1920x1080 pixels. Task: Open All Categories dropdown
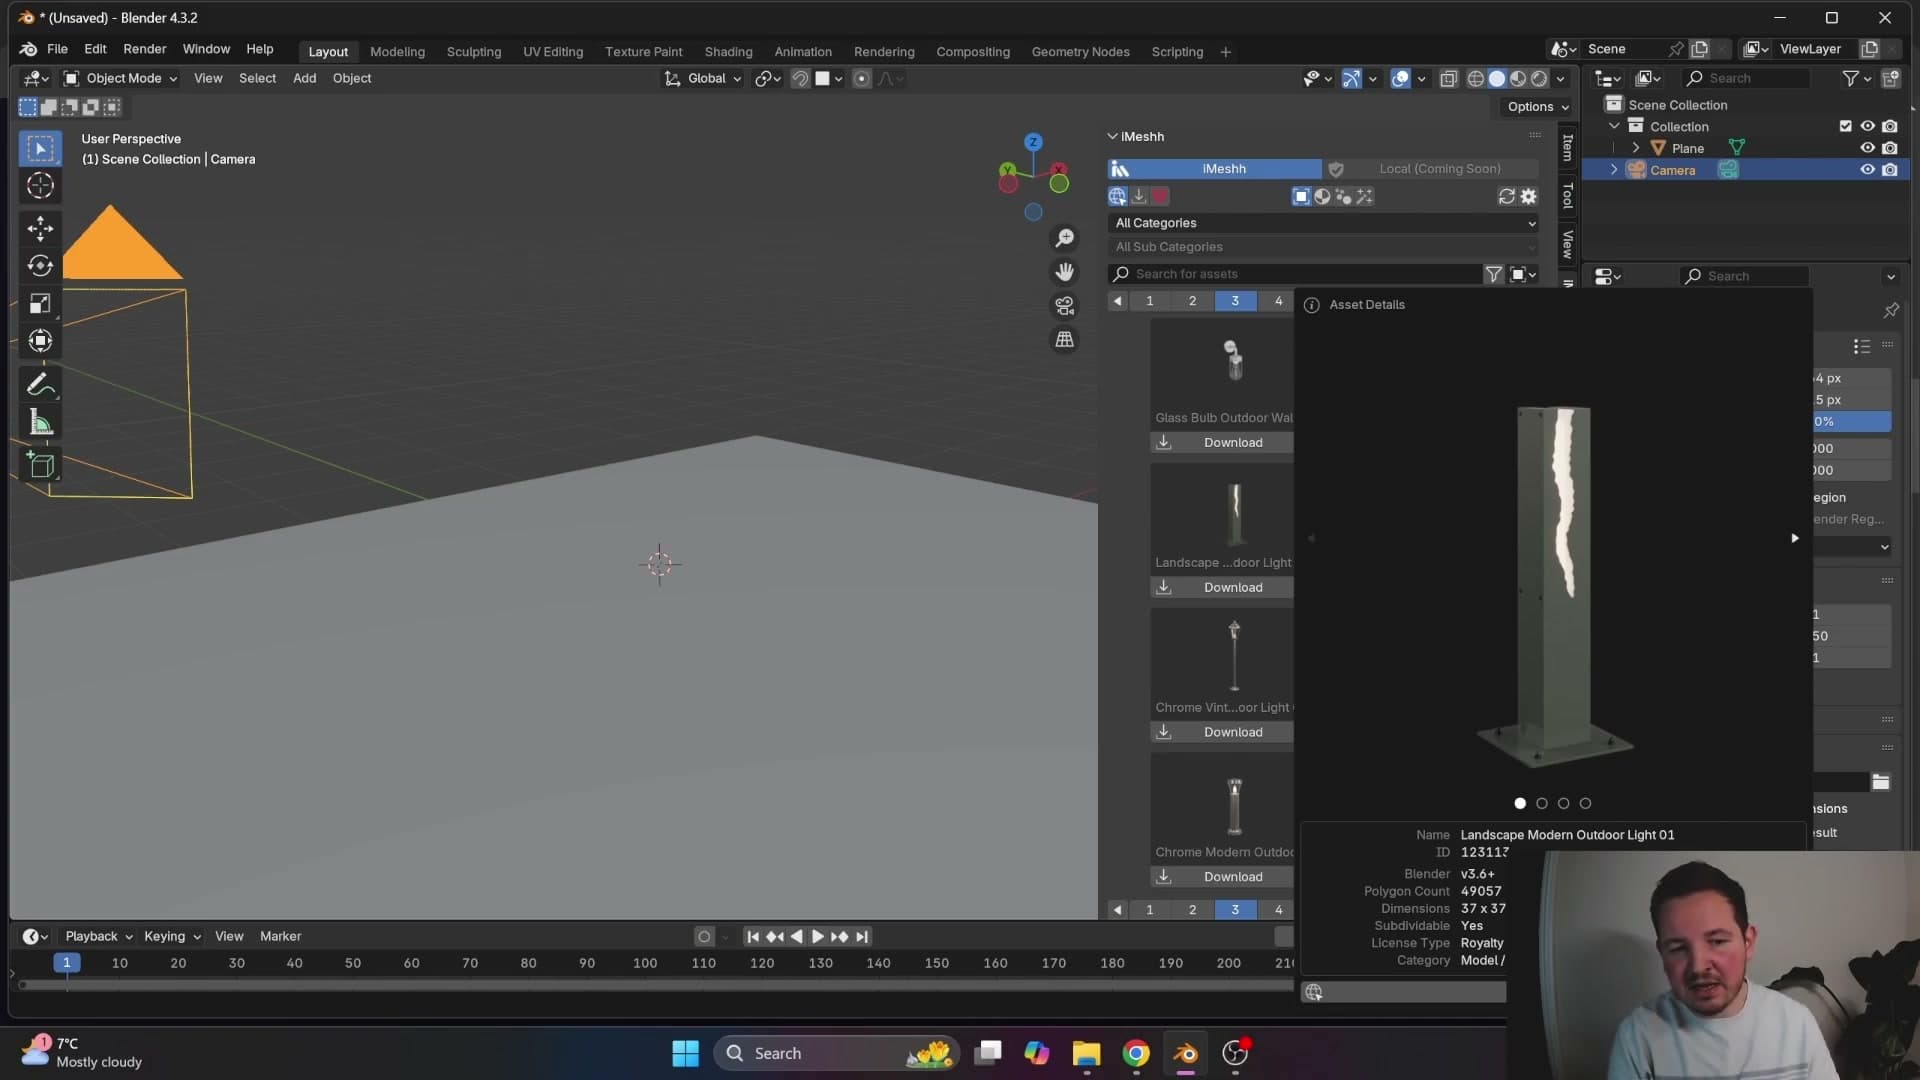pos(1324,223)
